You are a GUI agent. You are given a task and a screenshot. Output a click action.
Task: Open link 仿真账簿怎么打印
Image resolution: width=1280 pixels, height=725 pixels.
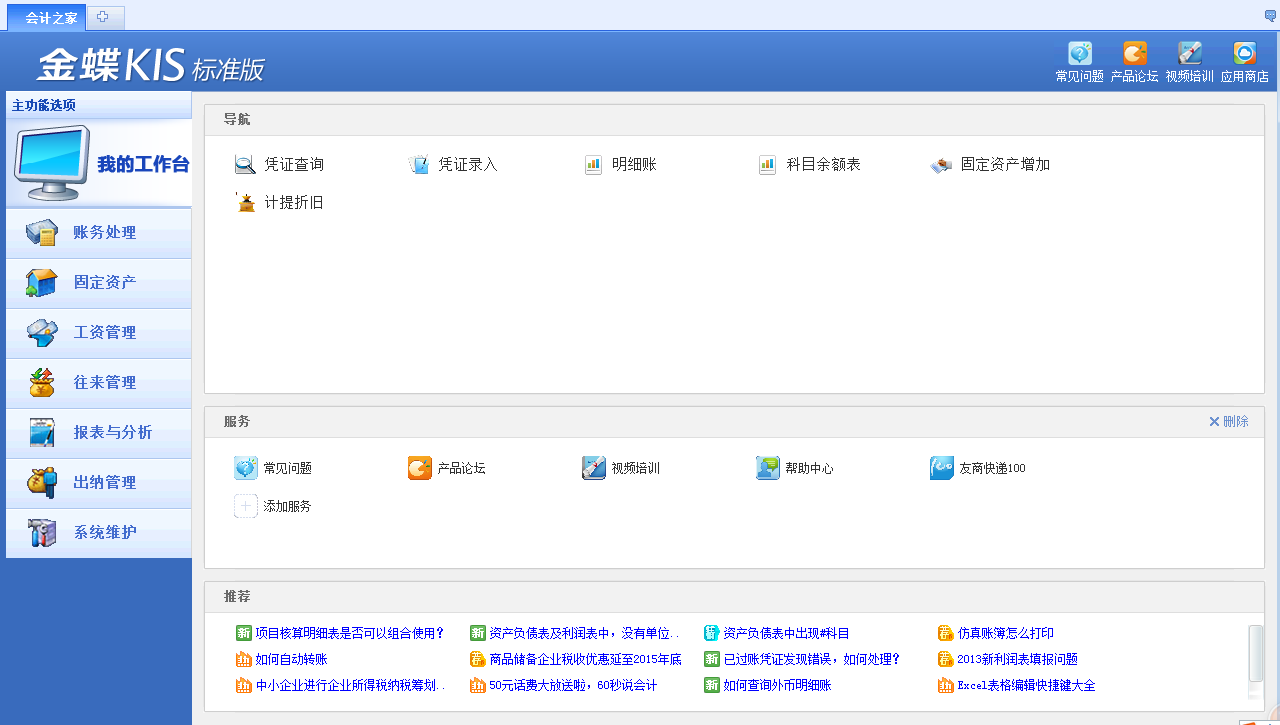pyautogui.click(x=1005, y=633)
